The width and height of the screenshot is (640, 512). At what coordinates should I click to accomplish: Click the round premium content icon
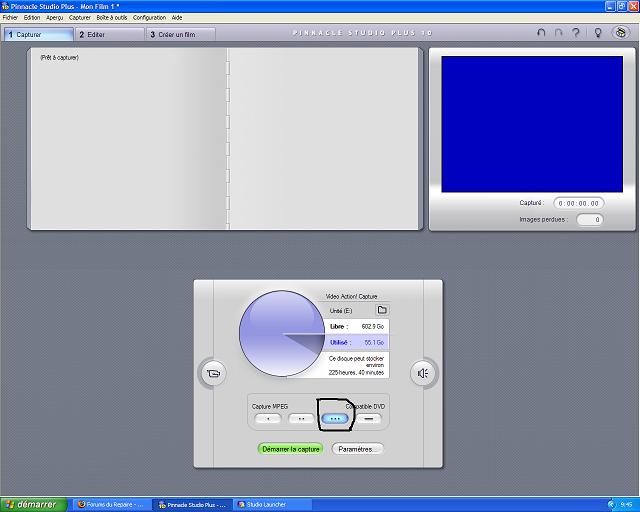point(620,33)
